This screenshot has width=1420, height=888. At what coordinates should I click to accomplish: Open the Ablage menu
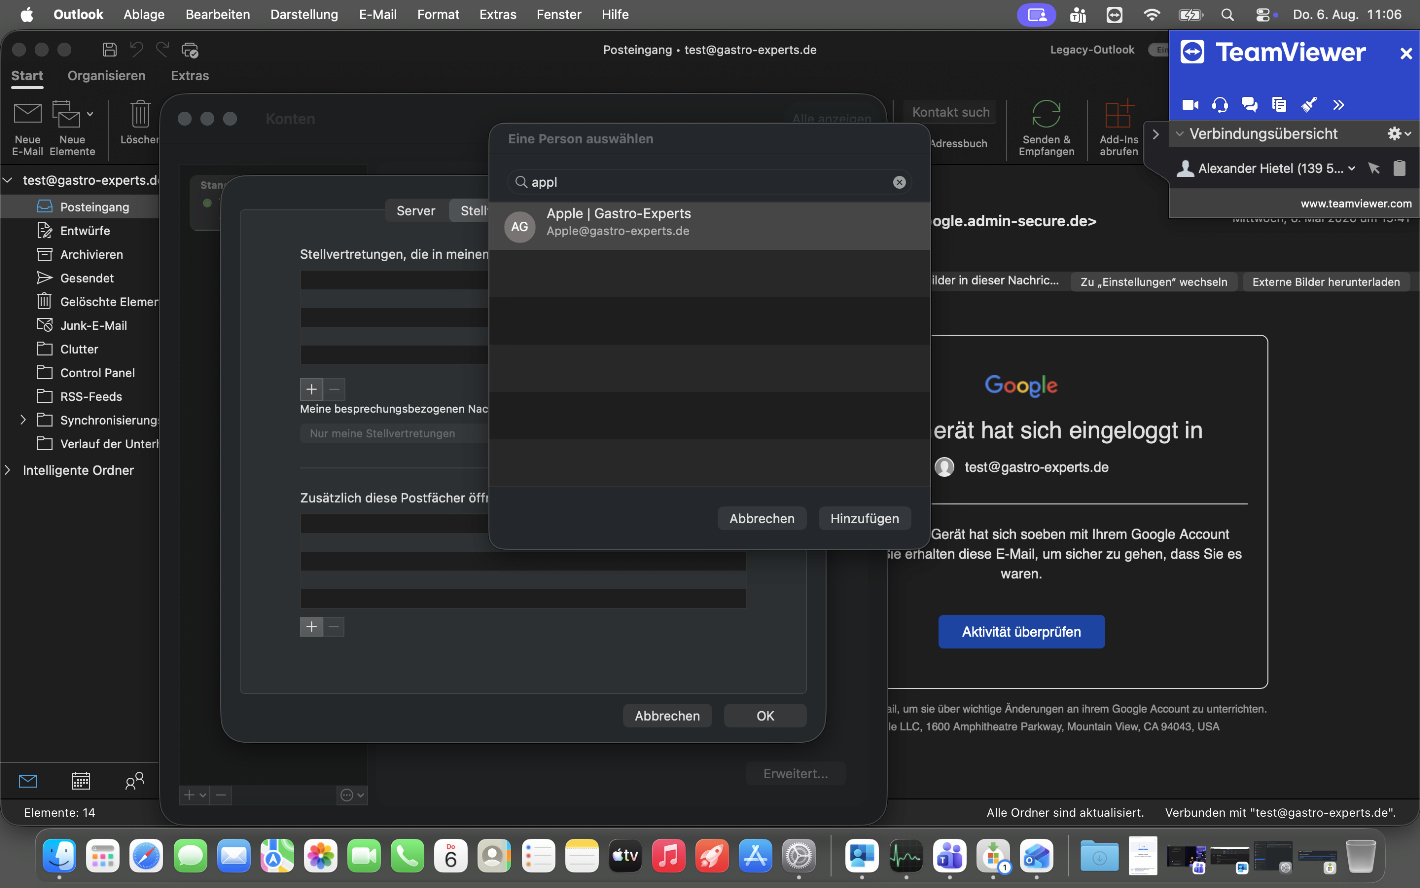coord(144,14)
